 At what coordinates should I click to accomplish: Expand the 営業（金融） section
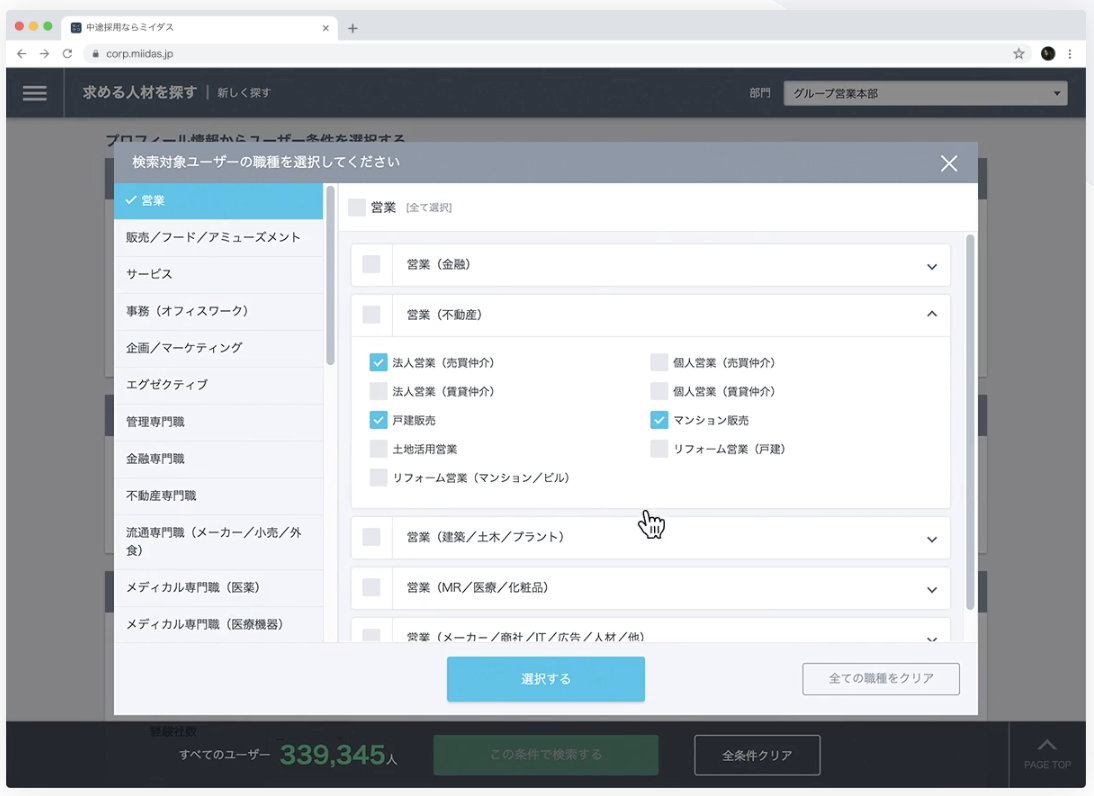coord(931,266)
